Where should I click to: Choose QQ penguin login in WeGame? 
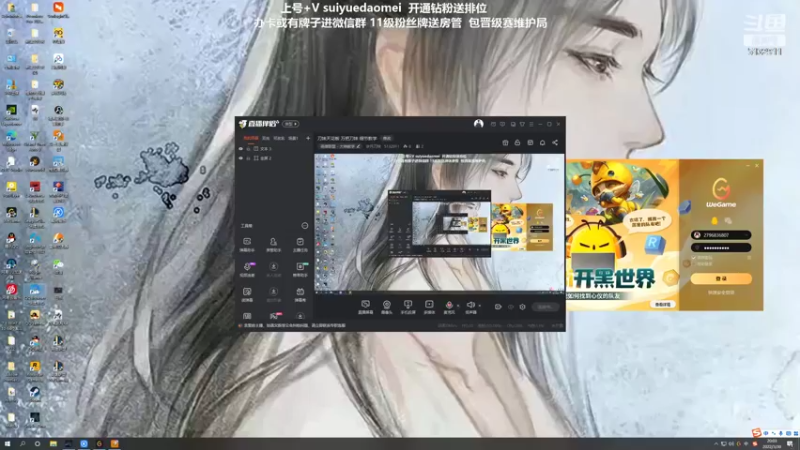point(714,220)
